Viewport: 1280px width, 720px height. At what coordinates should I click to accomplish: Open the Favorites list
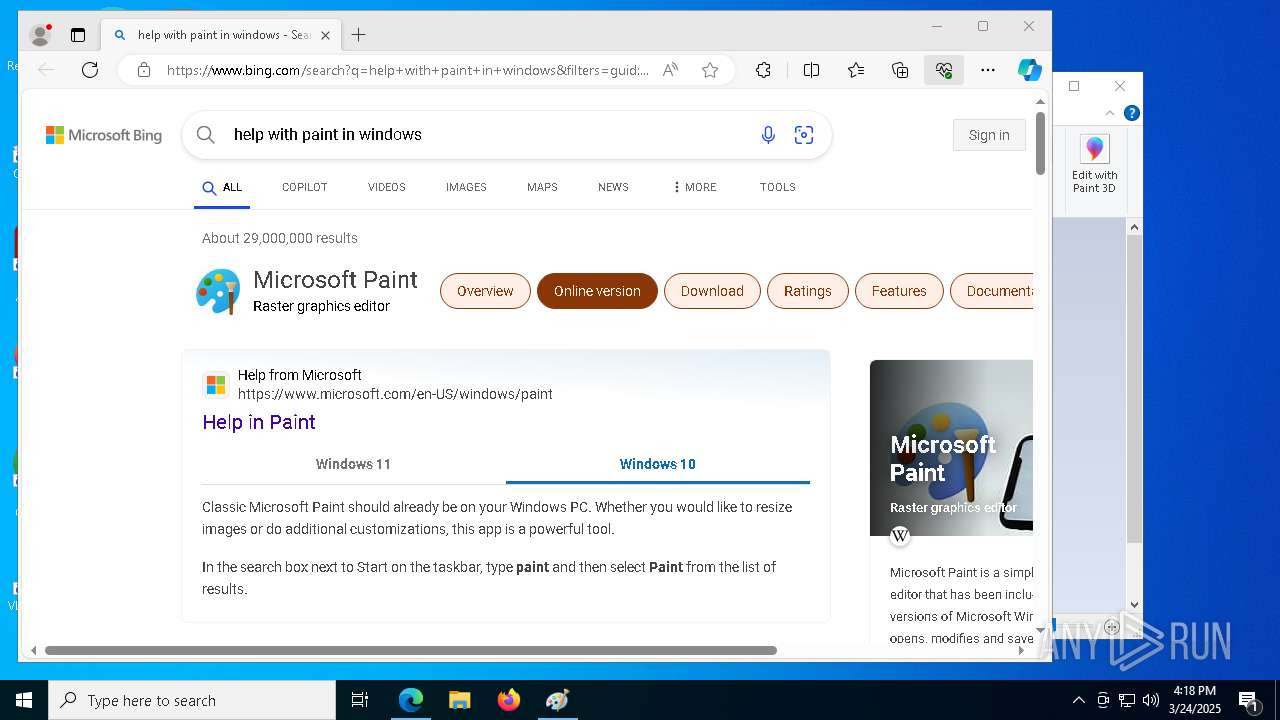[x=856, y=70]
